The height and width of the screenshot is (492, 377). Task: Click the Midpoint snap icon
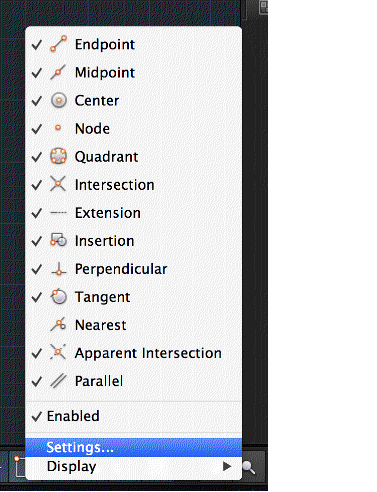click(58, 72)
